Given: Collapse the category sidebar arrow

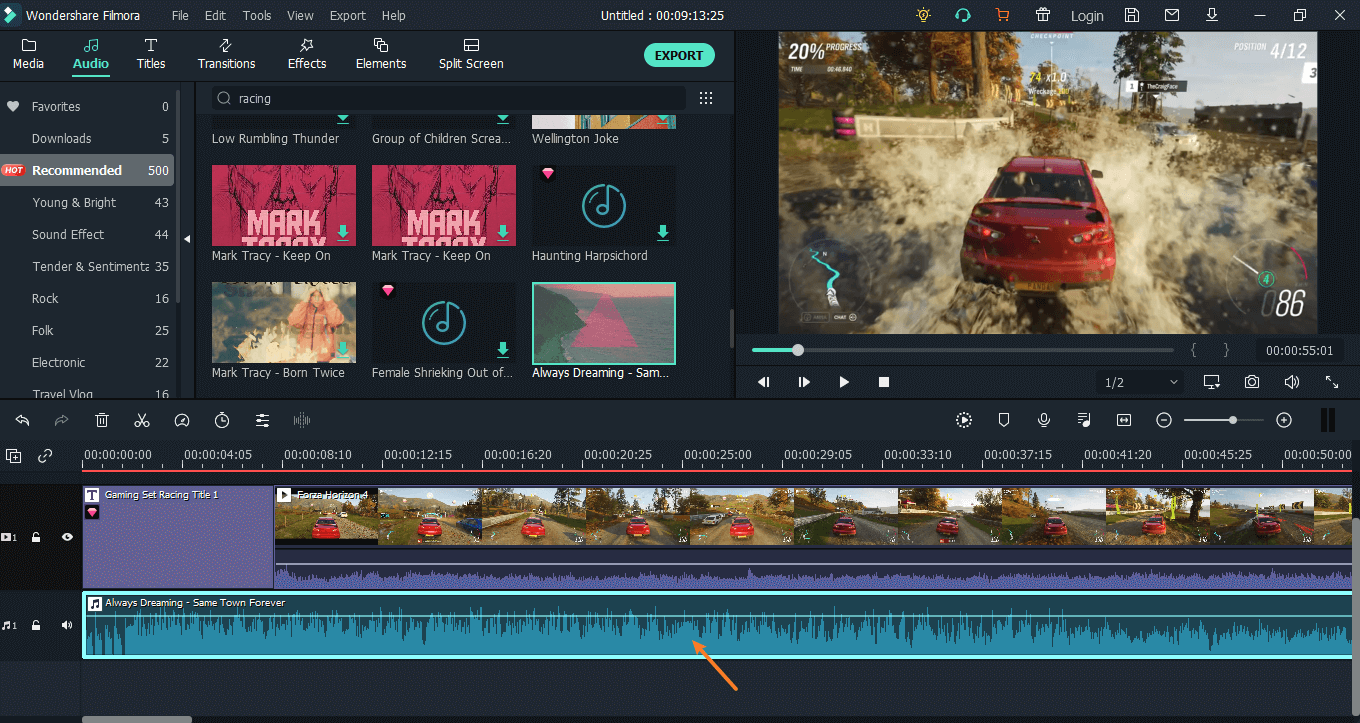Looking at the screenshot, I should [187, 239].
